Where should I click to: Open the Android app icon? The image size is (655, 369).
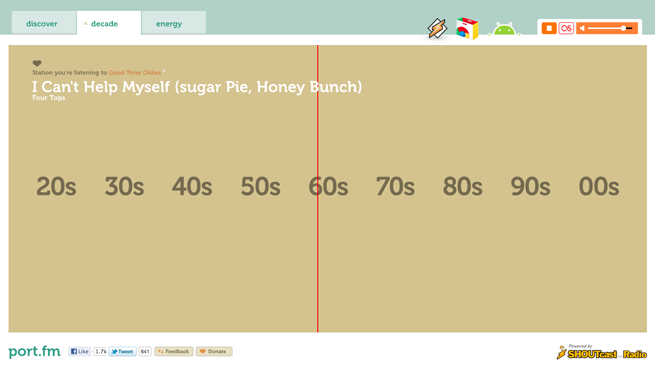(x=504, y=29)
